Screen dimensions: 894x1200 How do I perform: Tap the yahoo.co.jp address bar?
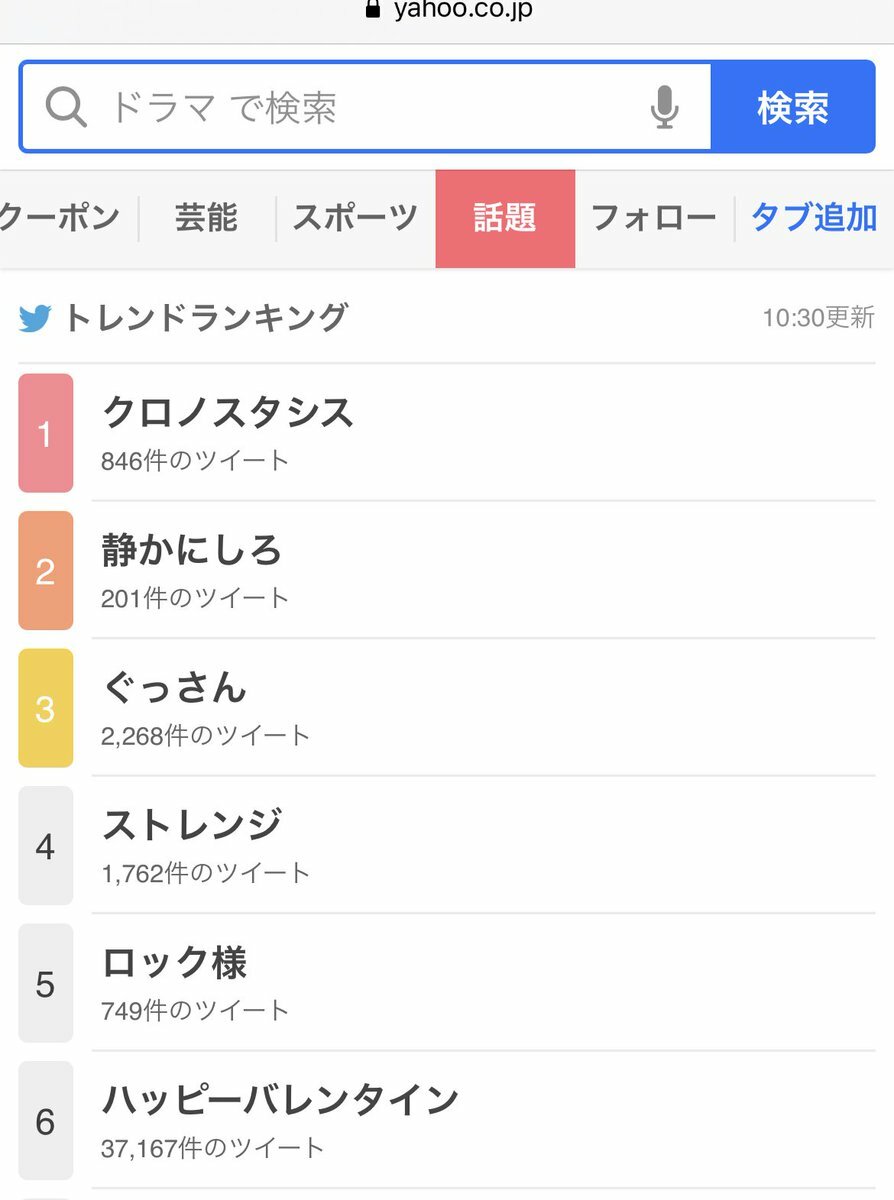[447, 12]
